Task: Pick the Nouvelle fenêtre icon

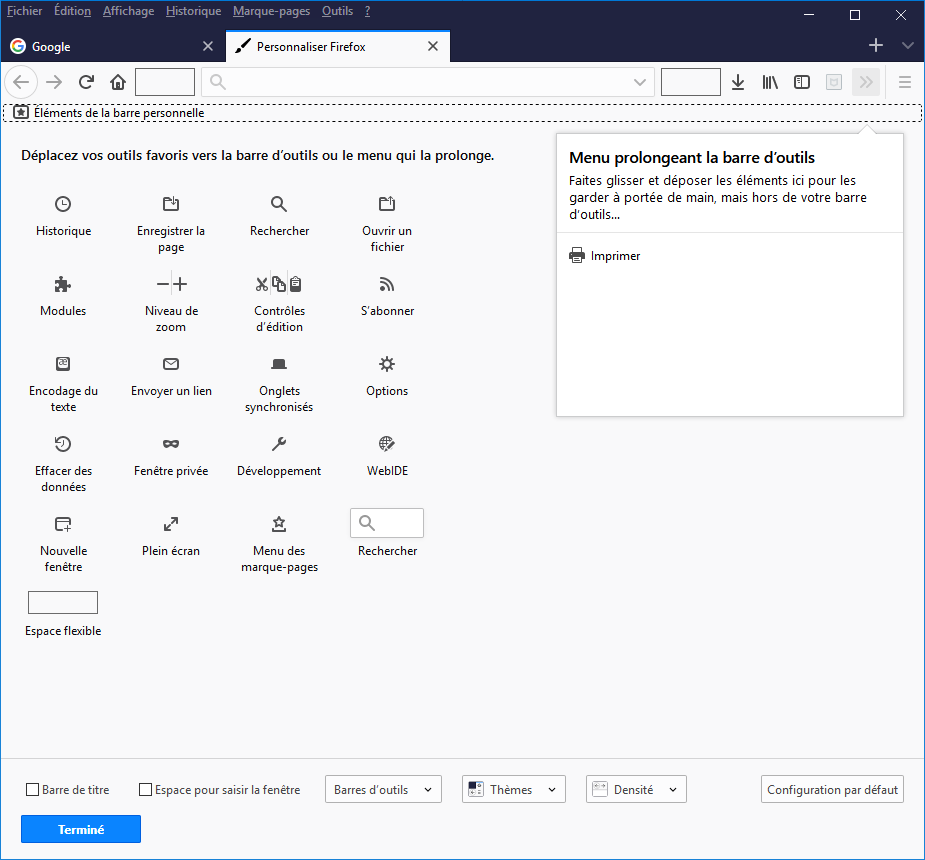Action: (63, 524)
